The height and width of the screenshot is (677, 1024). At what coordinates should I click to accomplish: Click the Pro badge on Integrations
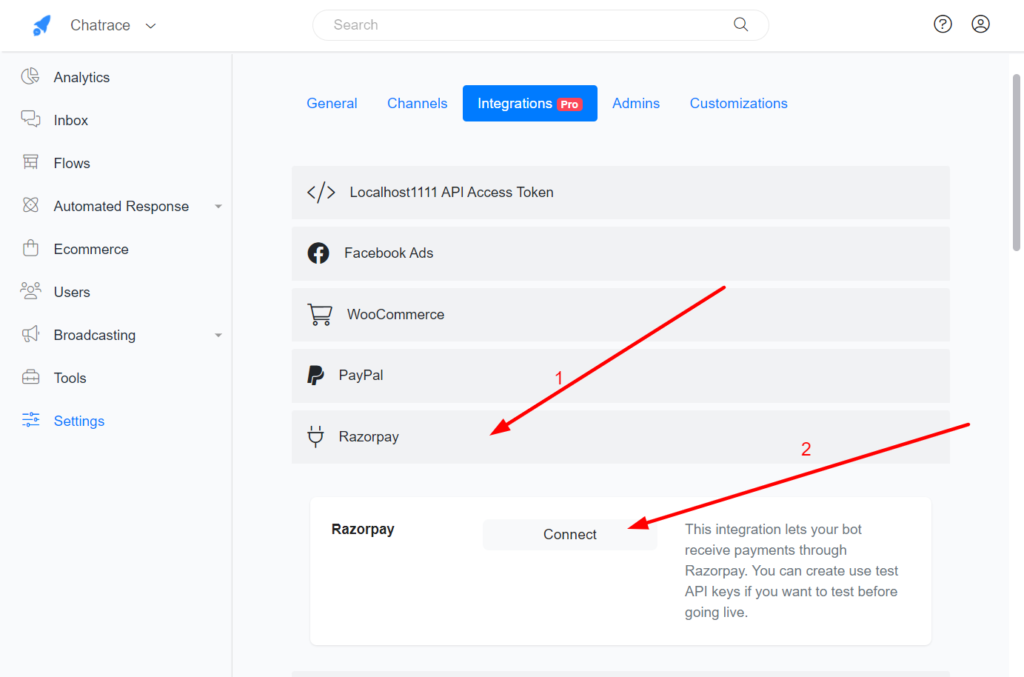point(569,104)
